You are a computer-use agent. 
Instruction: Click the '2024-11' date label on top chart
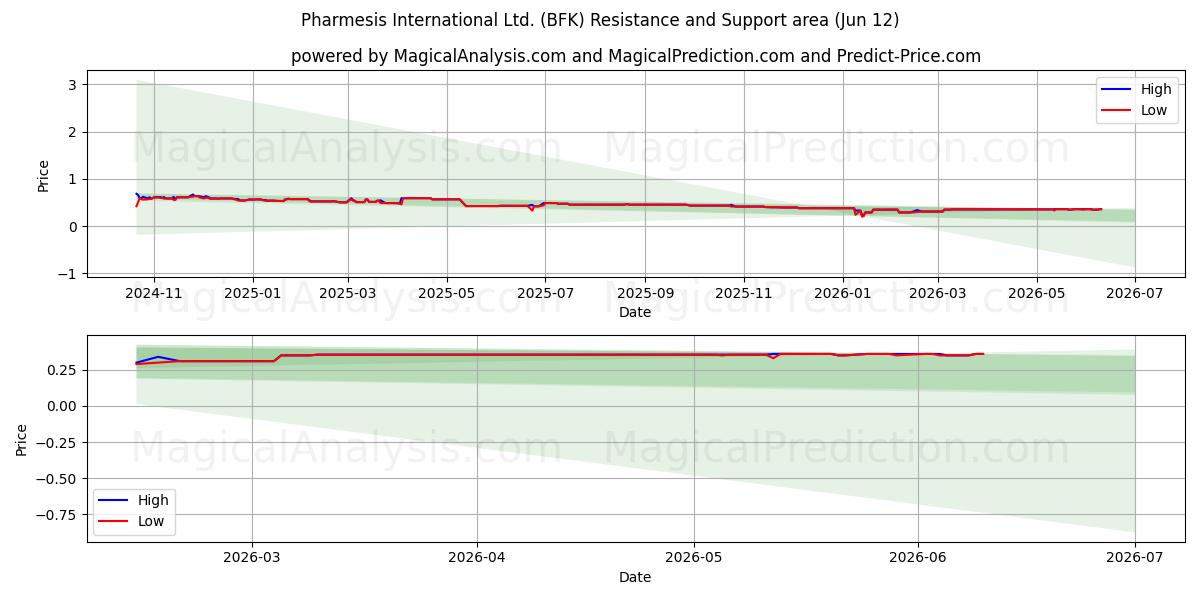click(x=154, y=294)
